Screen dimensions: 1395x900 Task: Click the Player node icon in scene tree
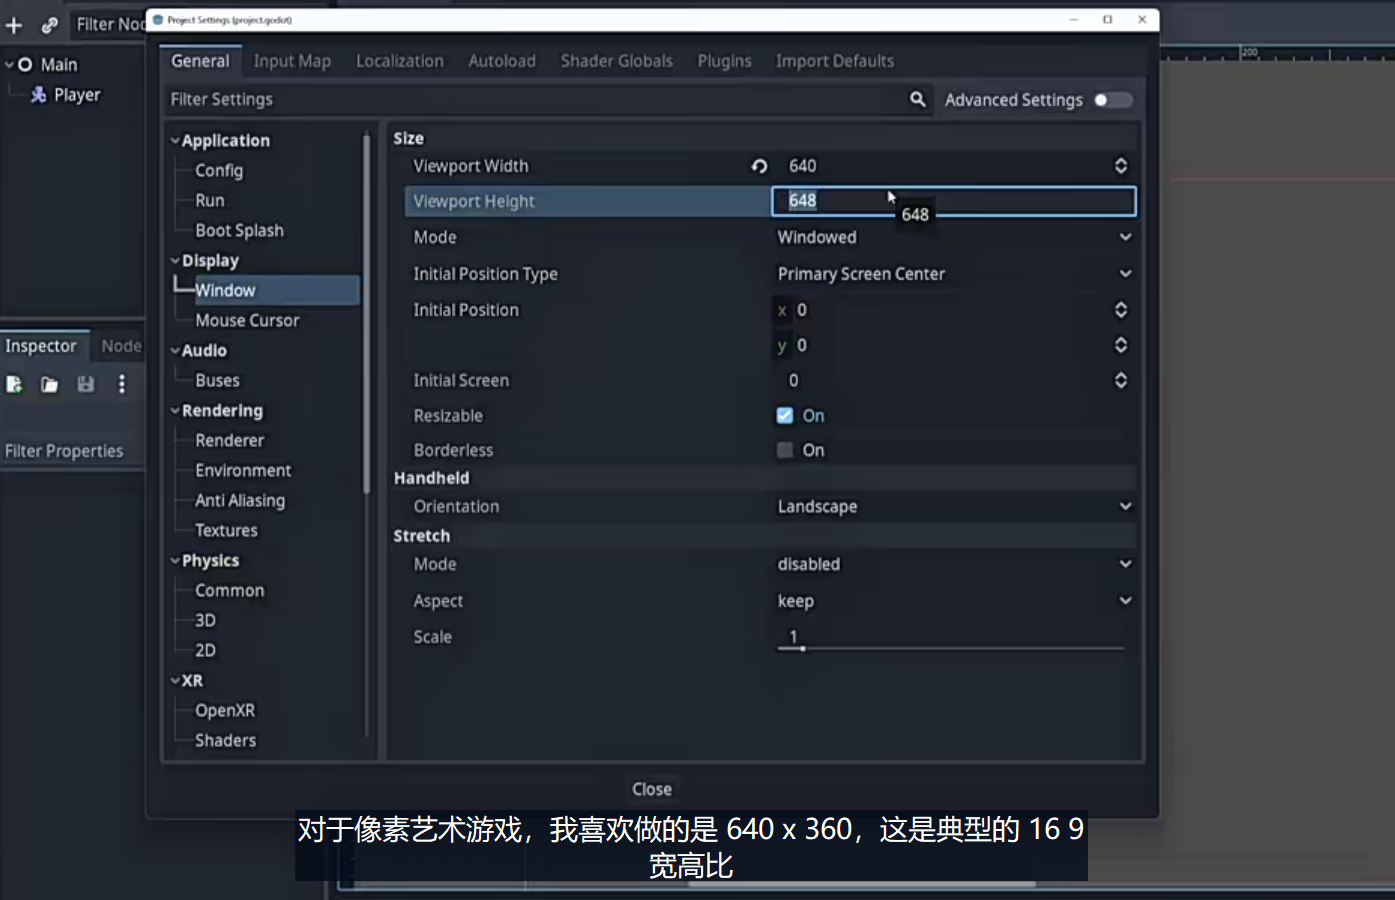click(x=39, y=95)
